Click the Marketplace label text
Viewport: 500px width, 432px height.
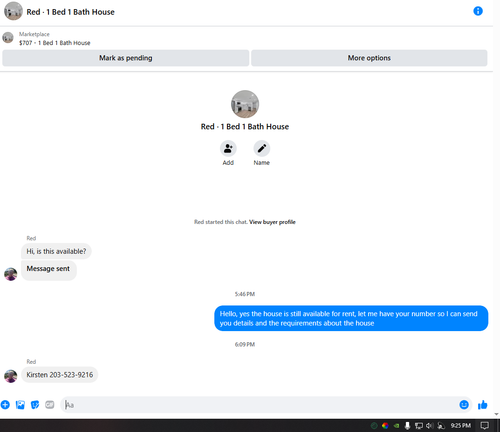click(34, 34)
